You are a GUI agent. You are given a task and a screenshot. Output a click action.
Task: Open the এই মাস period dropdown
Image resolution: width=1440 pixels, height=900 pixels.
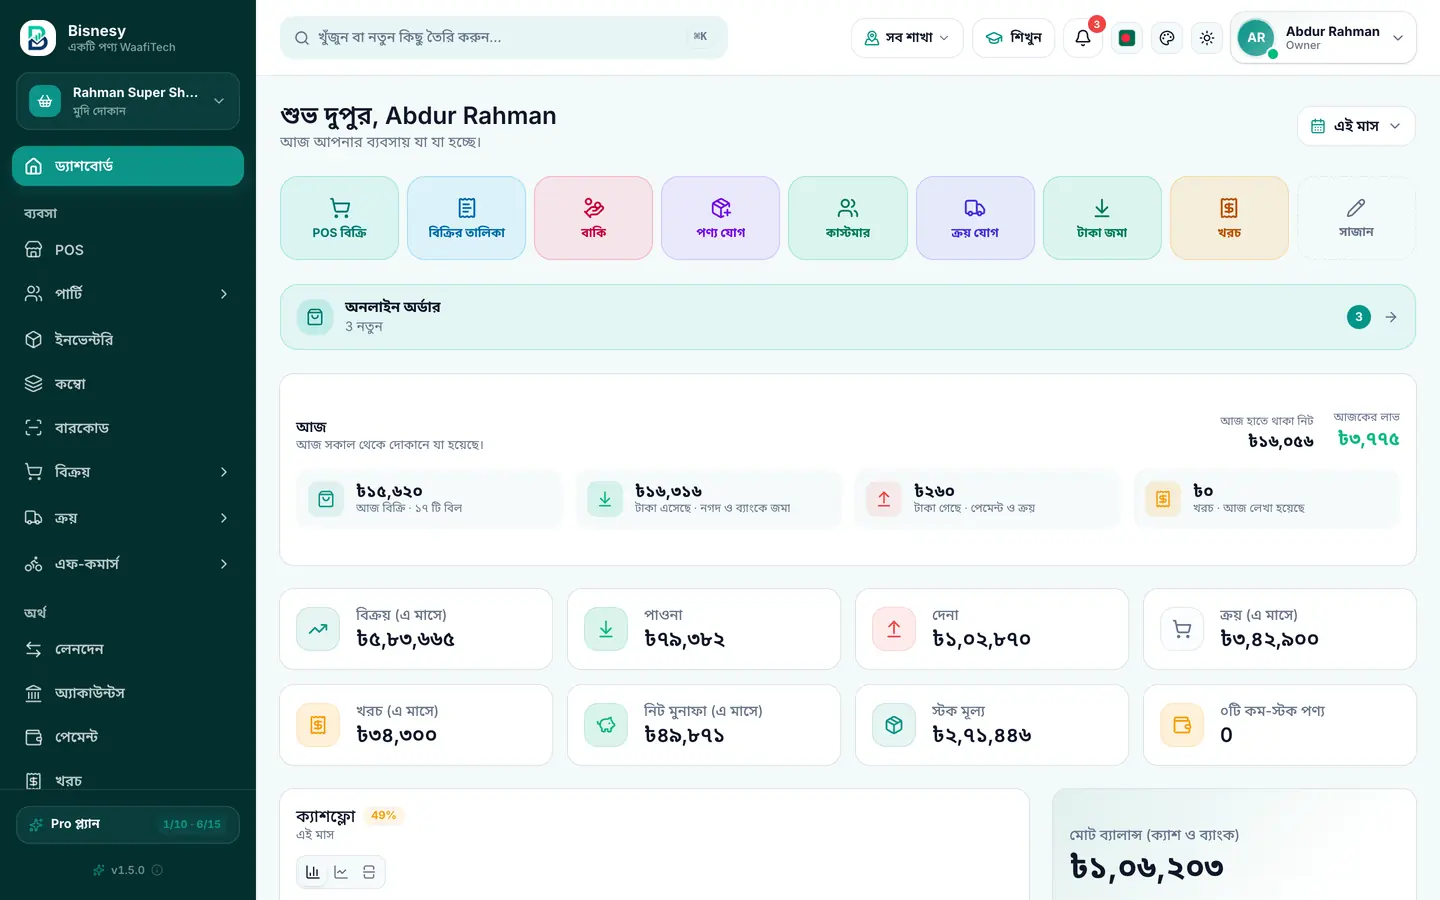(x=1356, y=126)
